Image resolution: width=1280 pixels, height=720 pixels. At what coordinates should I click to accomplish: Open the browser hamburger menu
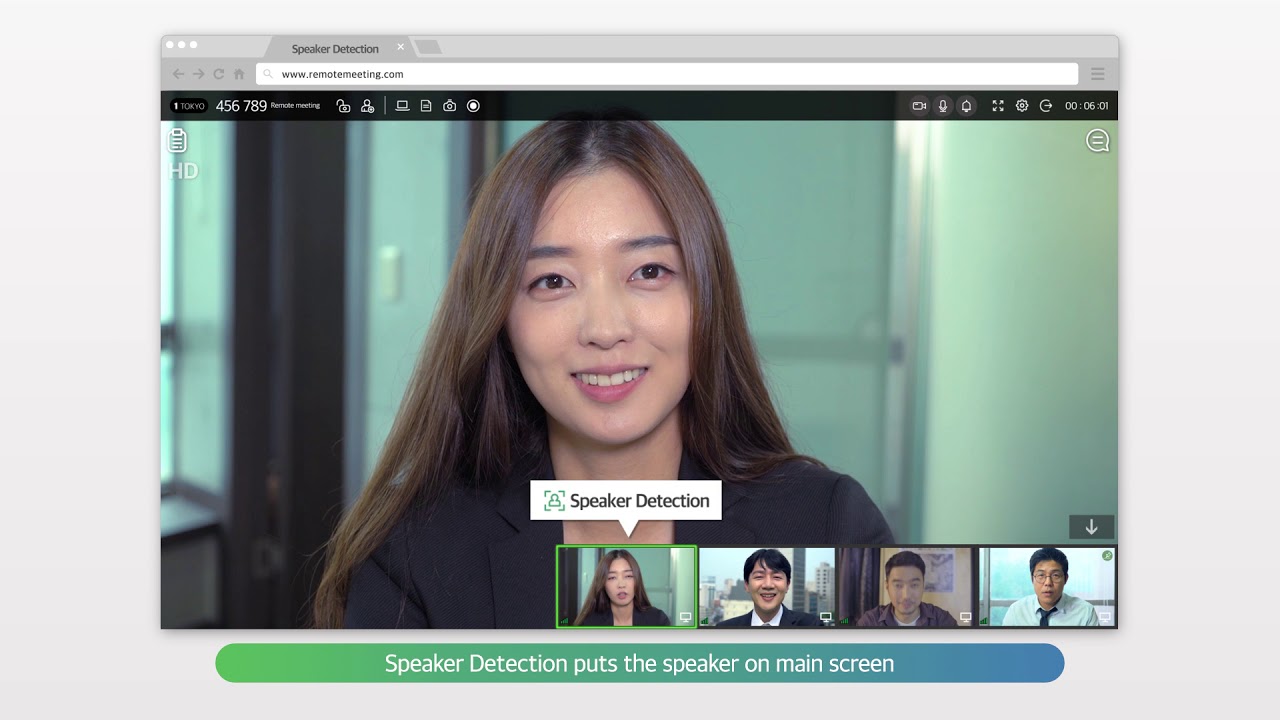1098,74
